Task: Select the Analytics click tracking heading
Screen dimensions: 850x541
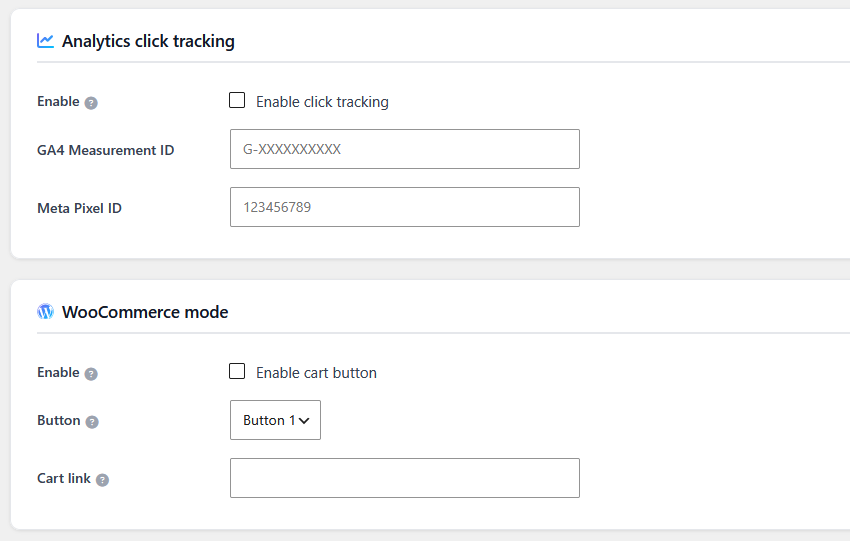Action: (148, 41)
